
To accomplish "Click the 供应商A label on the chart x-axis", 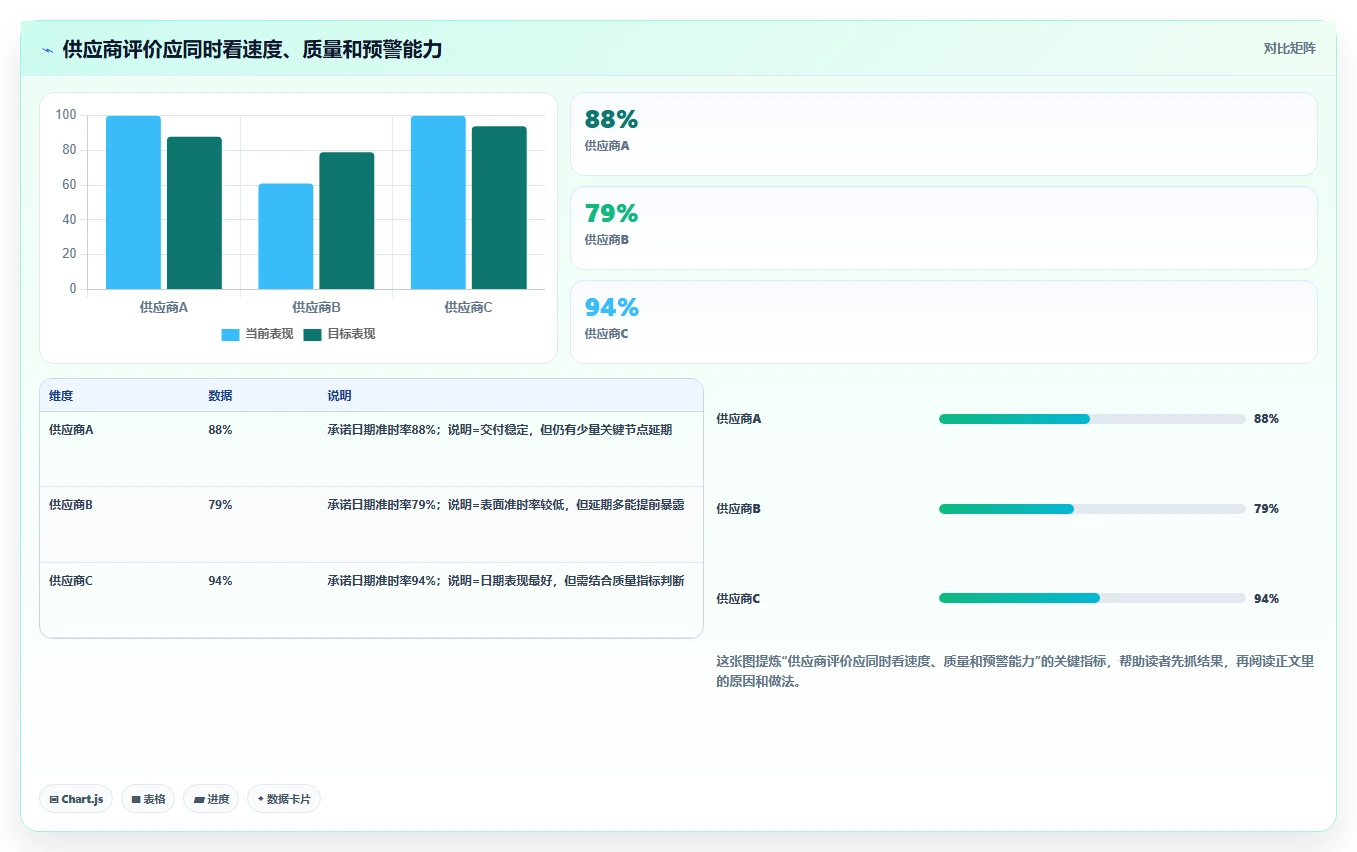I will tap(164, 307).
